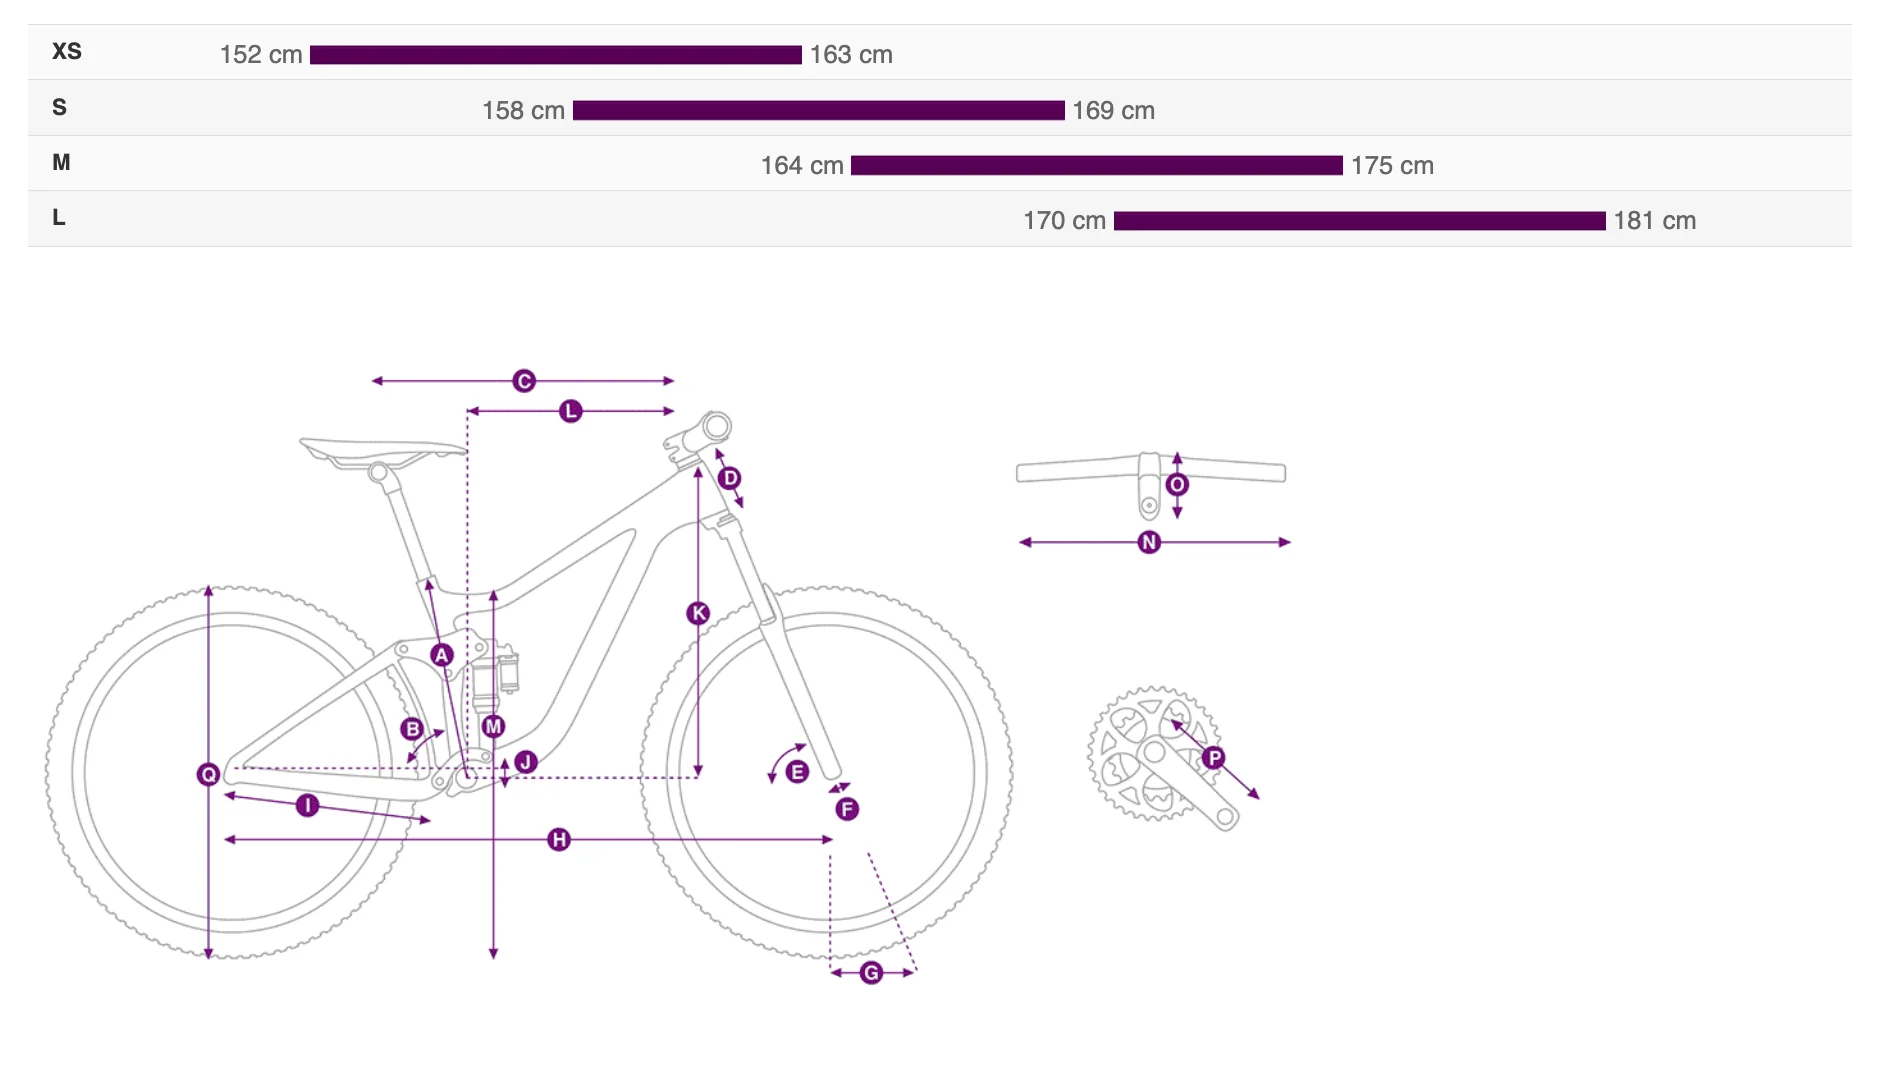Screen dimensions: 1880x1080
Task: Select the B seat angle marker
Action: coord(412,729)
